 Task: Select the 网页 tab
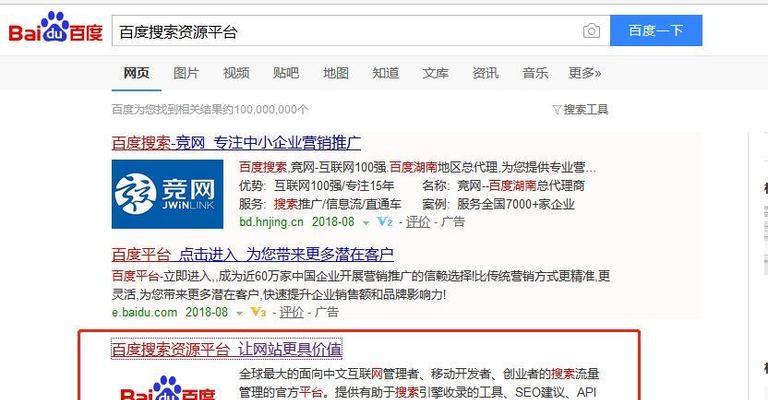click(x=136, y=73)
